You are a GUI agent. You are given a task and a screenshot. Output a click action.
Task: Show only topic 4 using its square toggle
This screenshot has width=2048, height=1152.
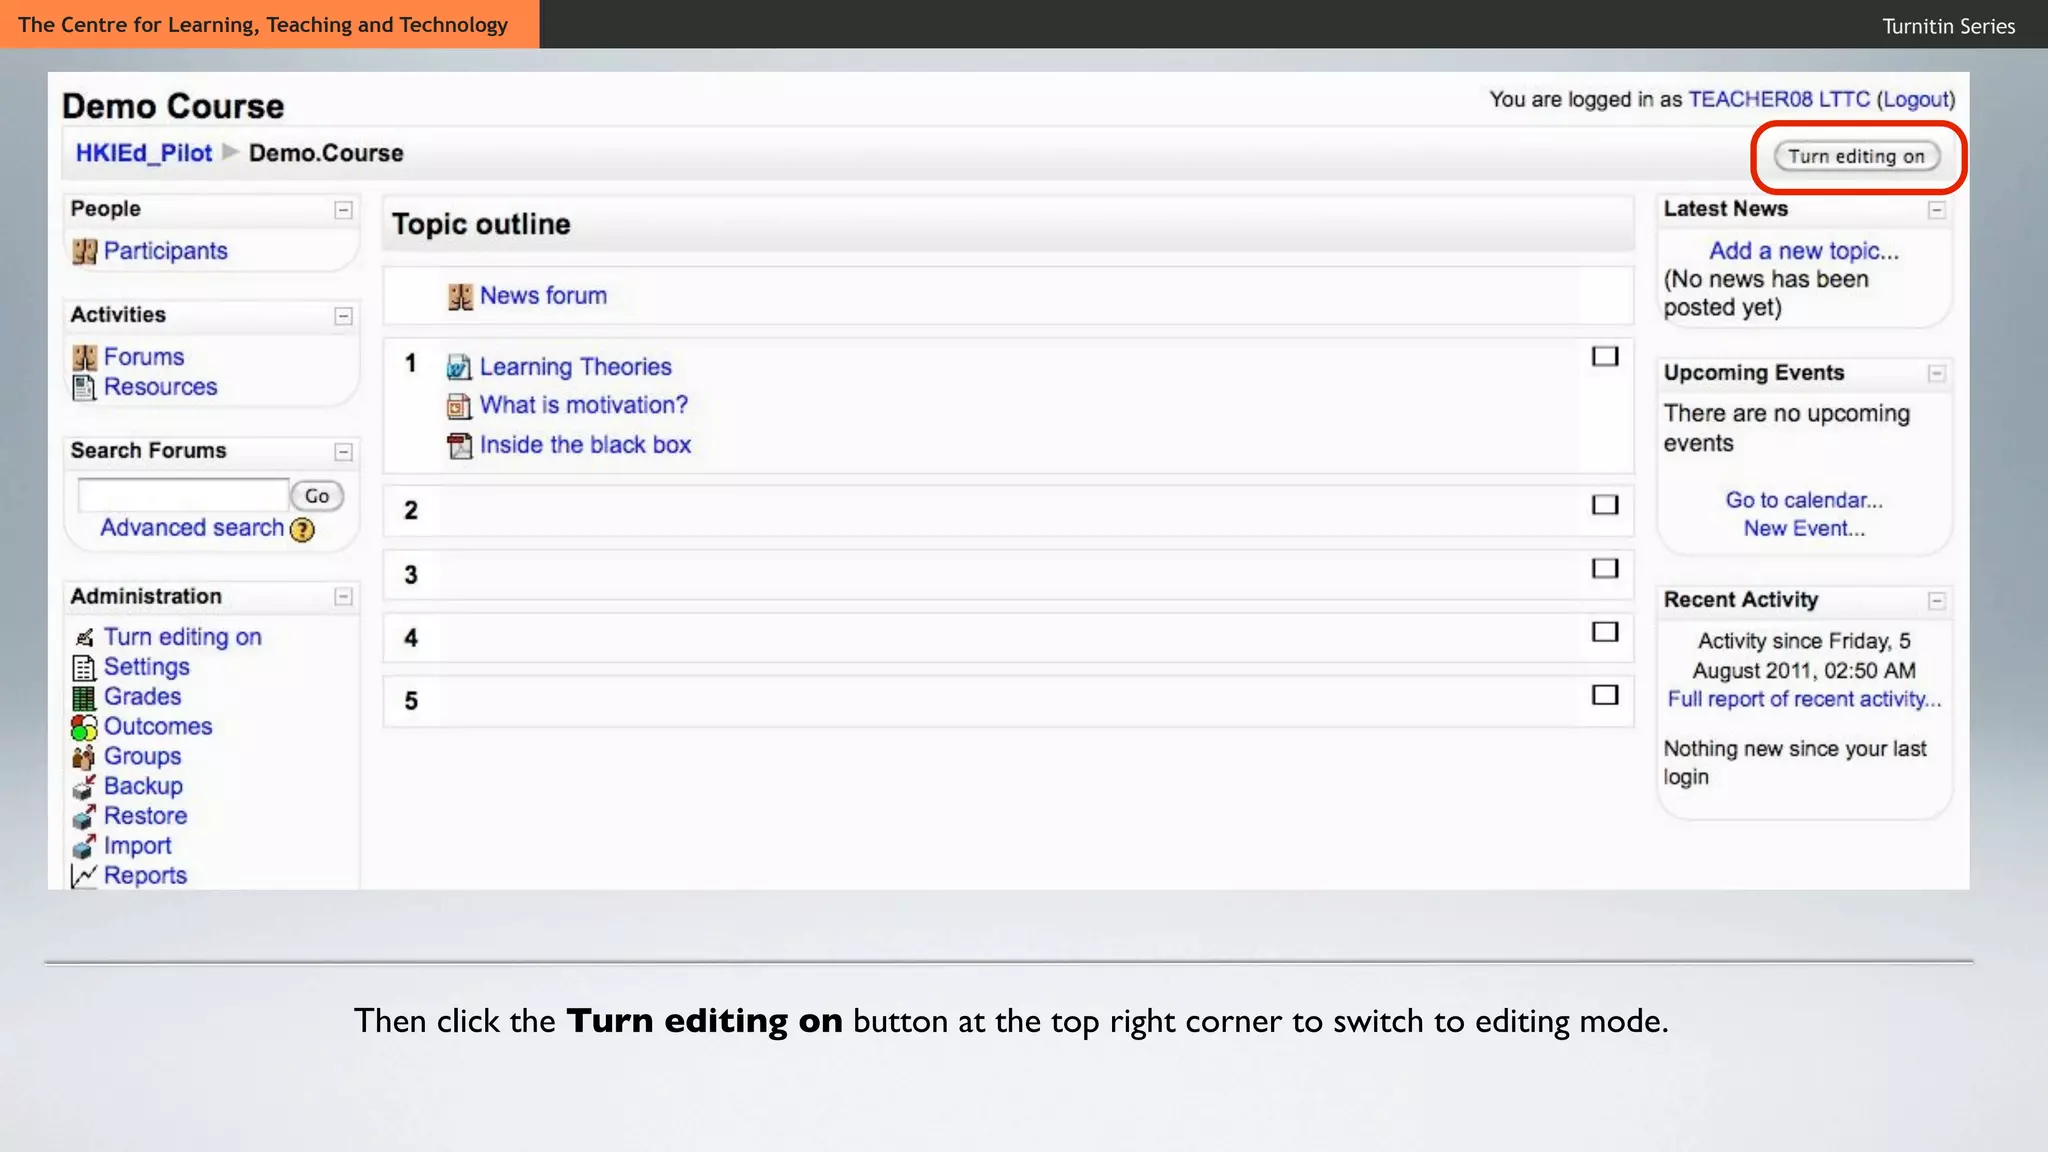[1605, 632]
